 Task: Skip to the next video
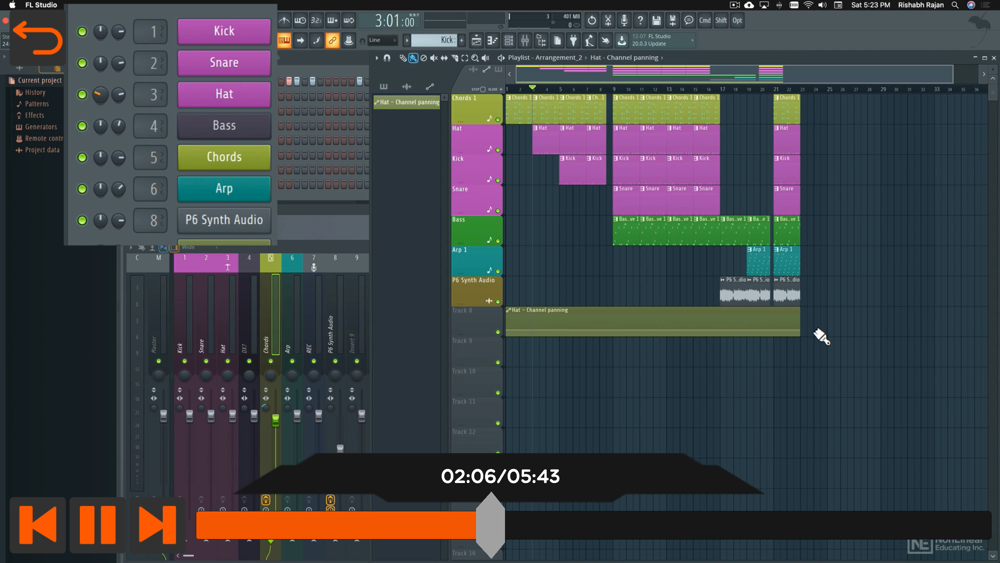click(157, 525)
